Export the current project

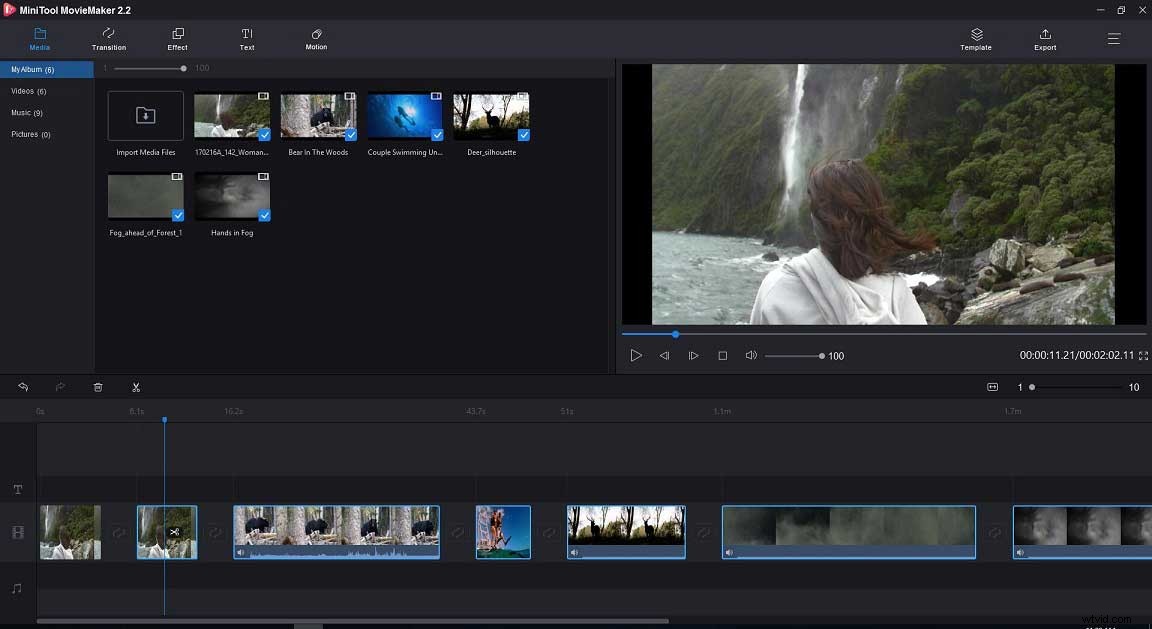(x=1044, y=40)
